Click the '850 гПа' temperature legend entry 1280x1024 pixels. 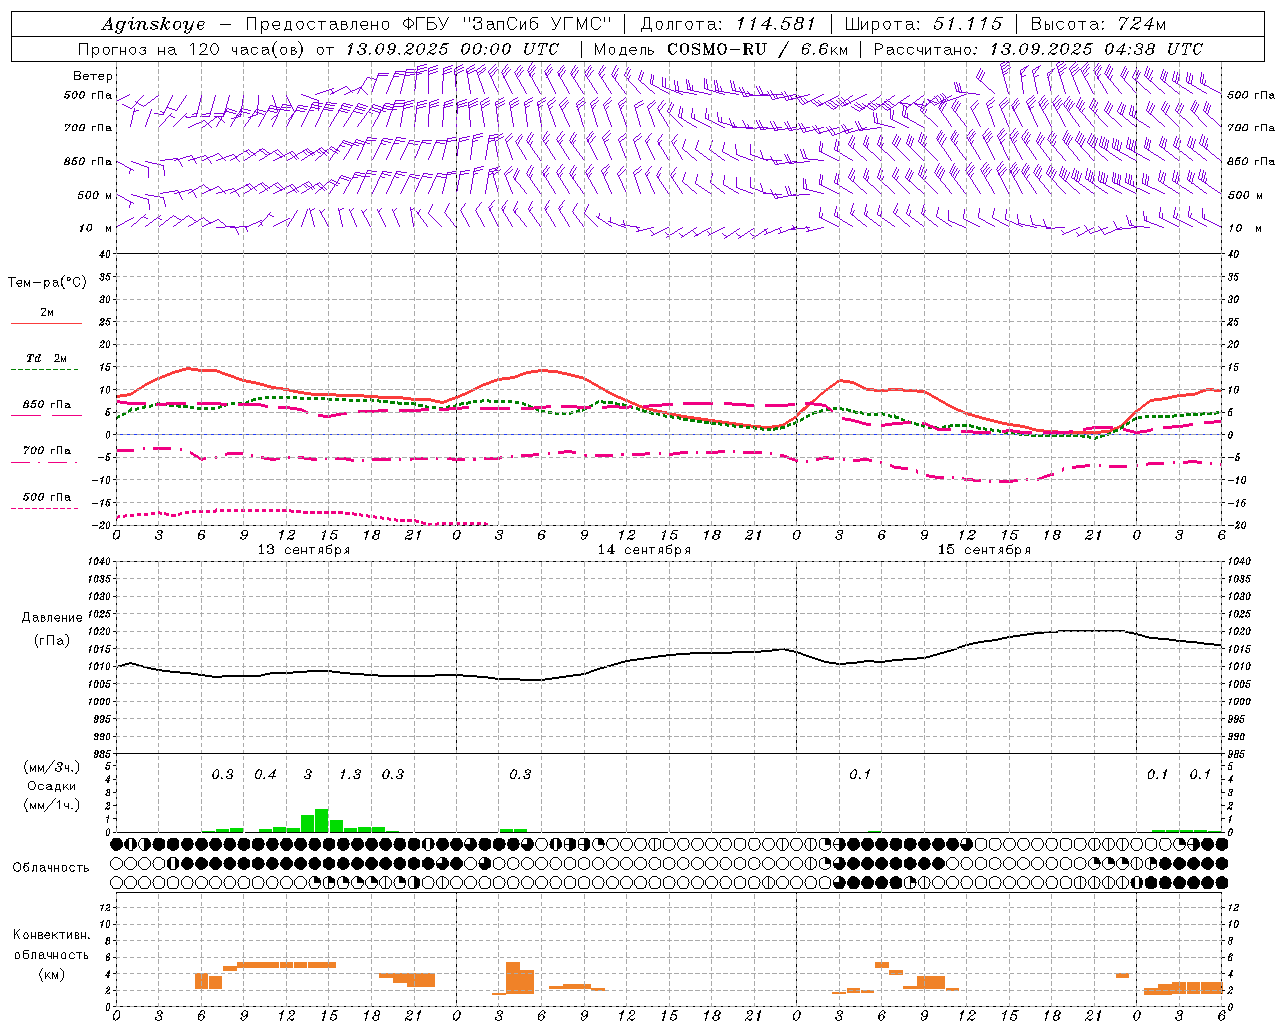[x=47, y=405]
